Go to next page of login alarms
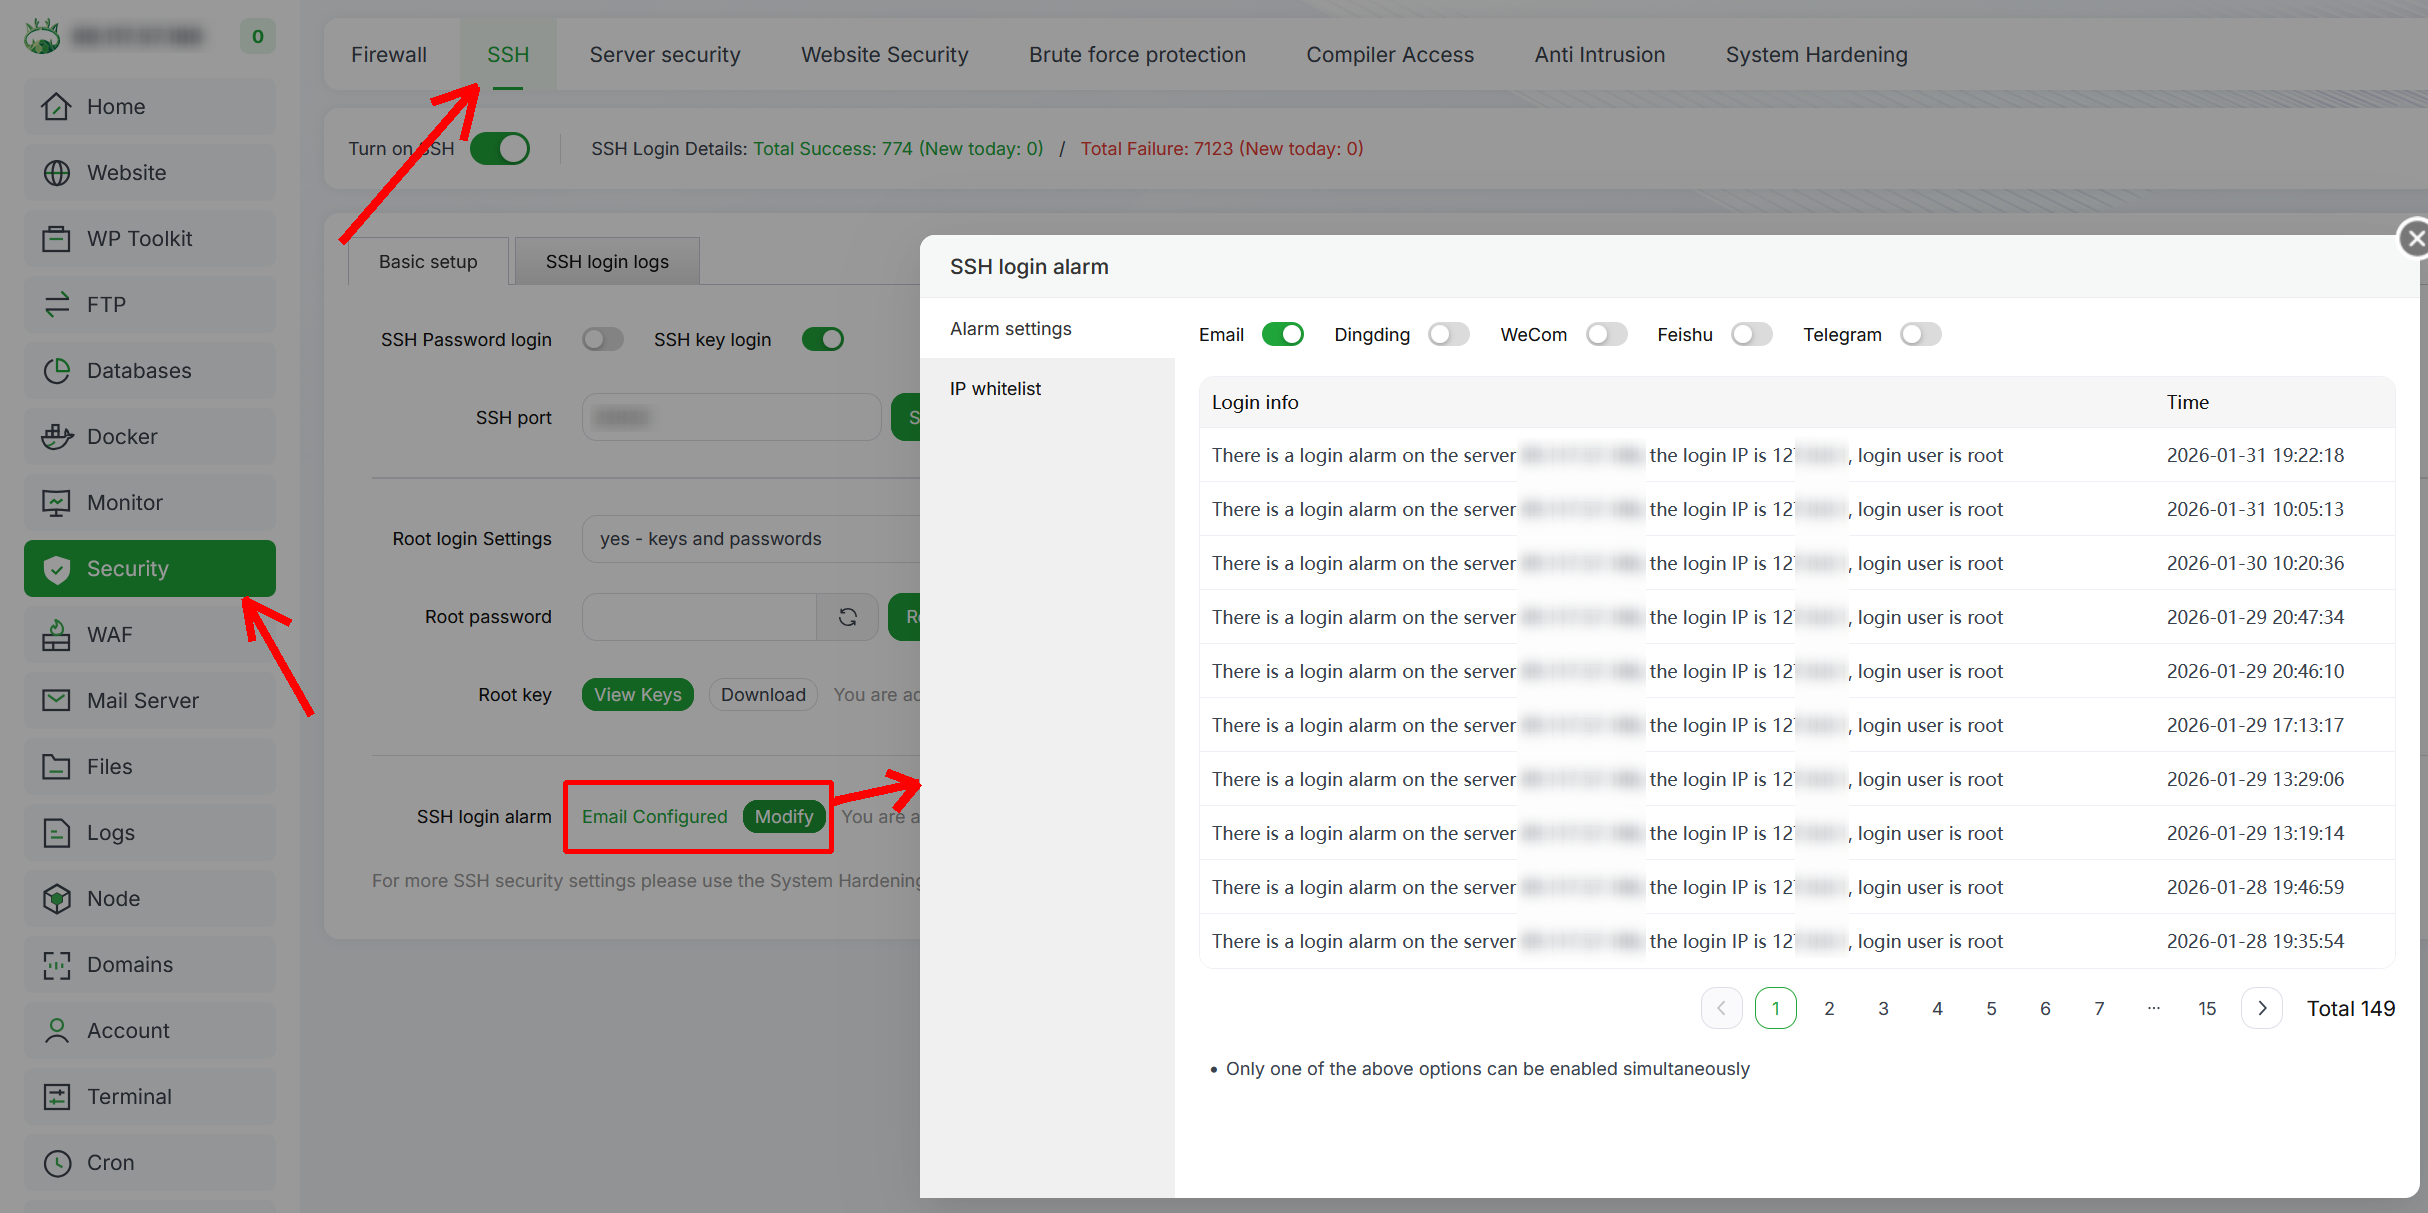 click(2262, 1008)
